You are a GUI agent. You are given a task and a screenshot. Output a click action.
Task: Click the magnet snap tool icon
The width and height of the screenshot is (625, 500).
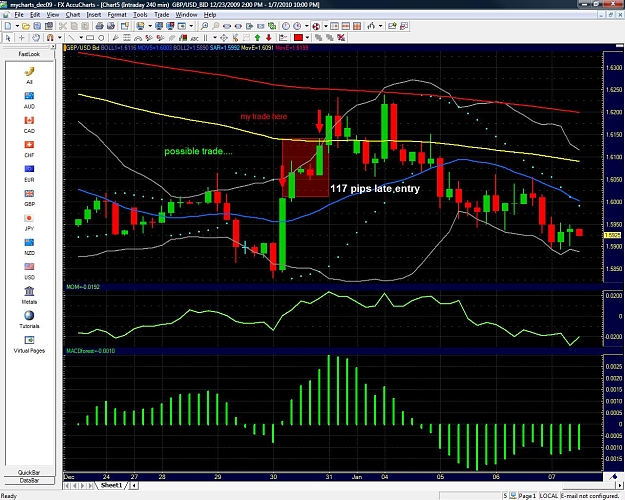(50, 37)
